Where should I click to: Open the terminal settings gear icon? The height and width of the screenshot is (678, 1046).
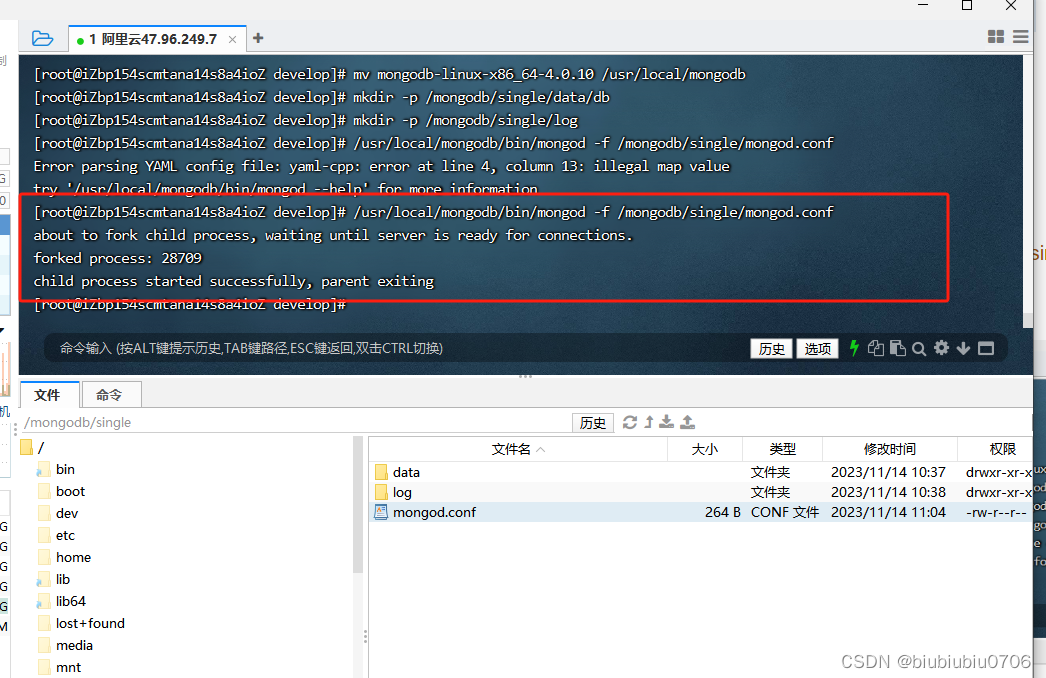point(940,348)
